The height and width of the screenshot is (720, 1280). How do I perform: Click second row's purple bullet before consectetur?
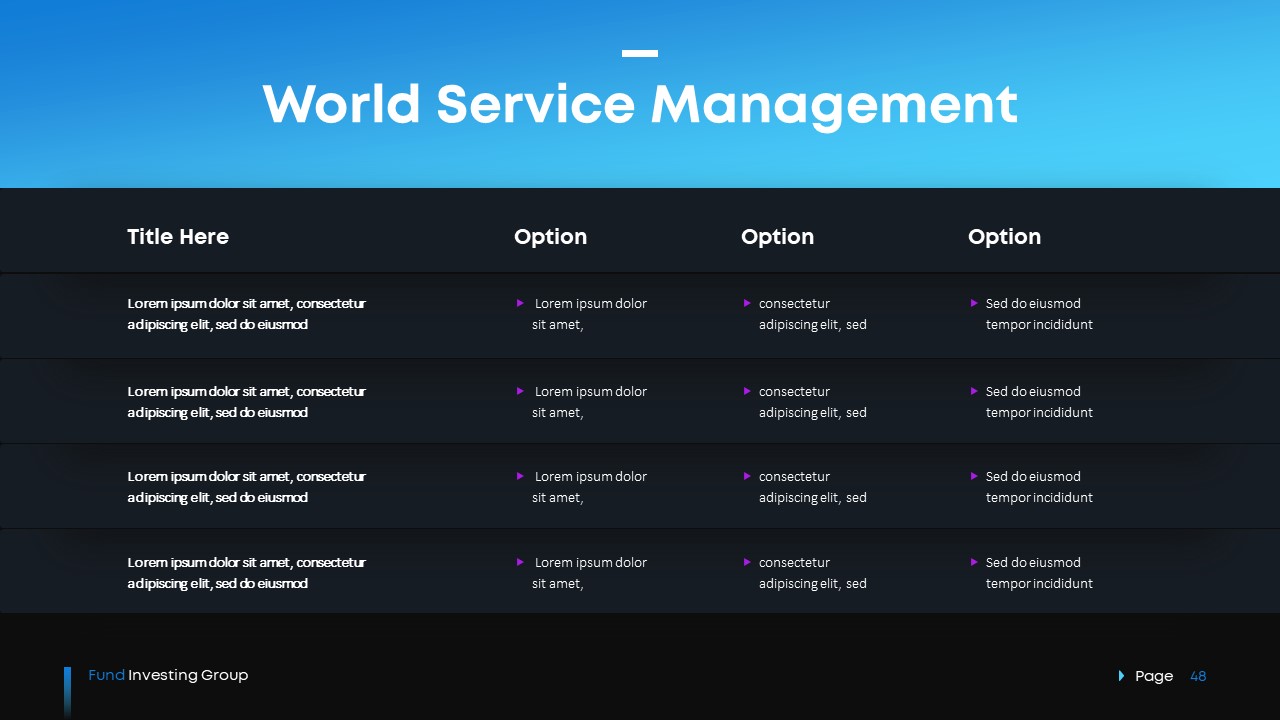coord(747,391)
